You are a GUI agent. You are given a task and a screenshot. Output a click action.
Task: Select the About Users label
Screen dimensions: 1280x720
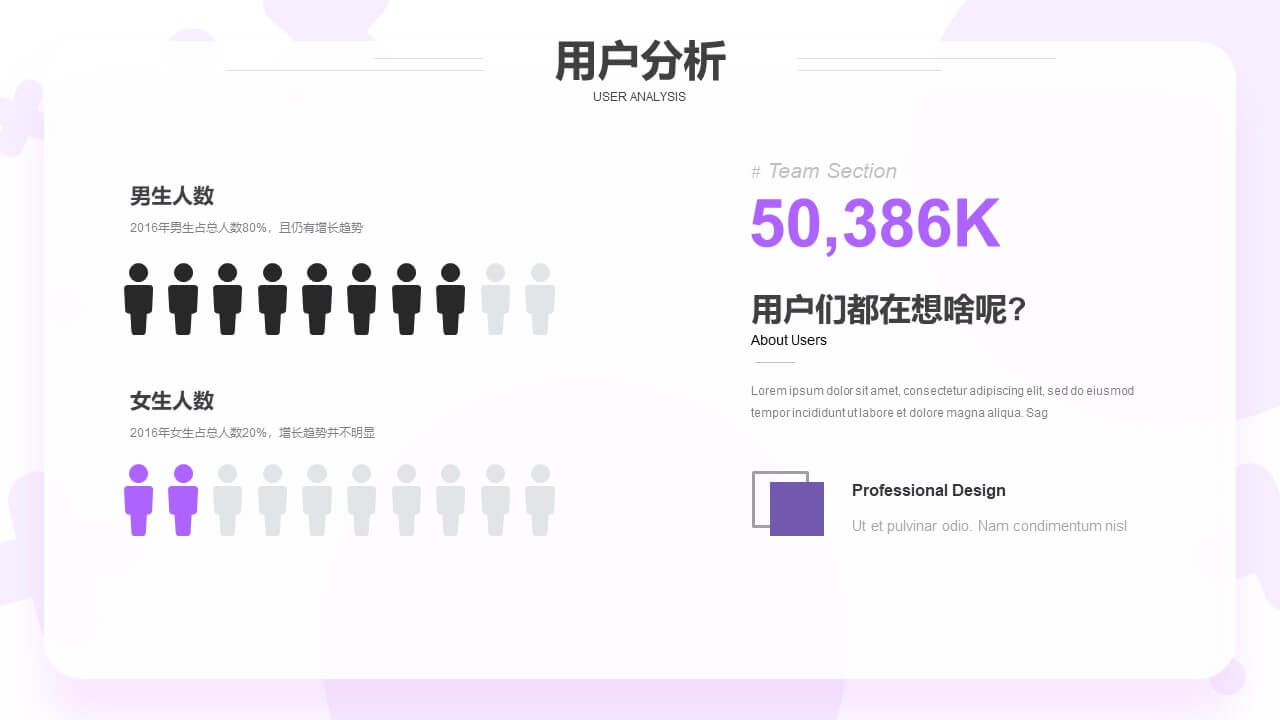tap(789, 340)
